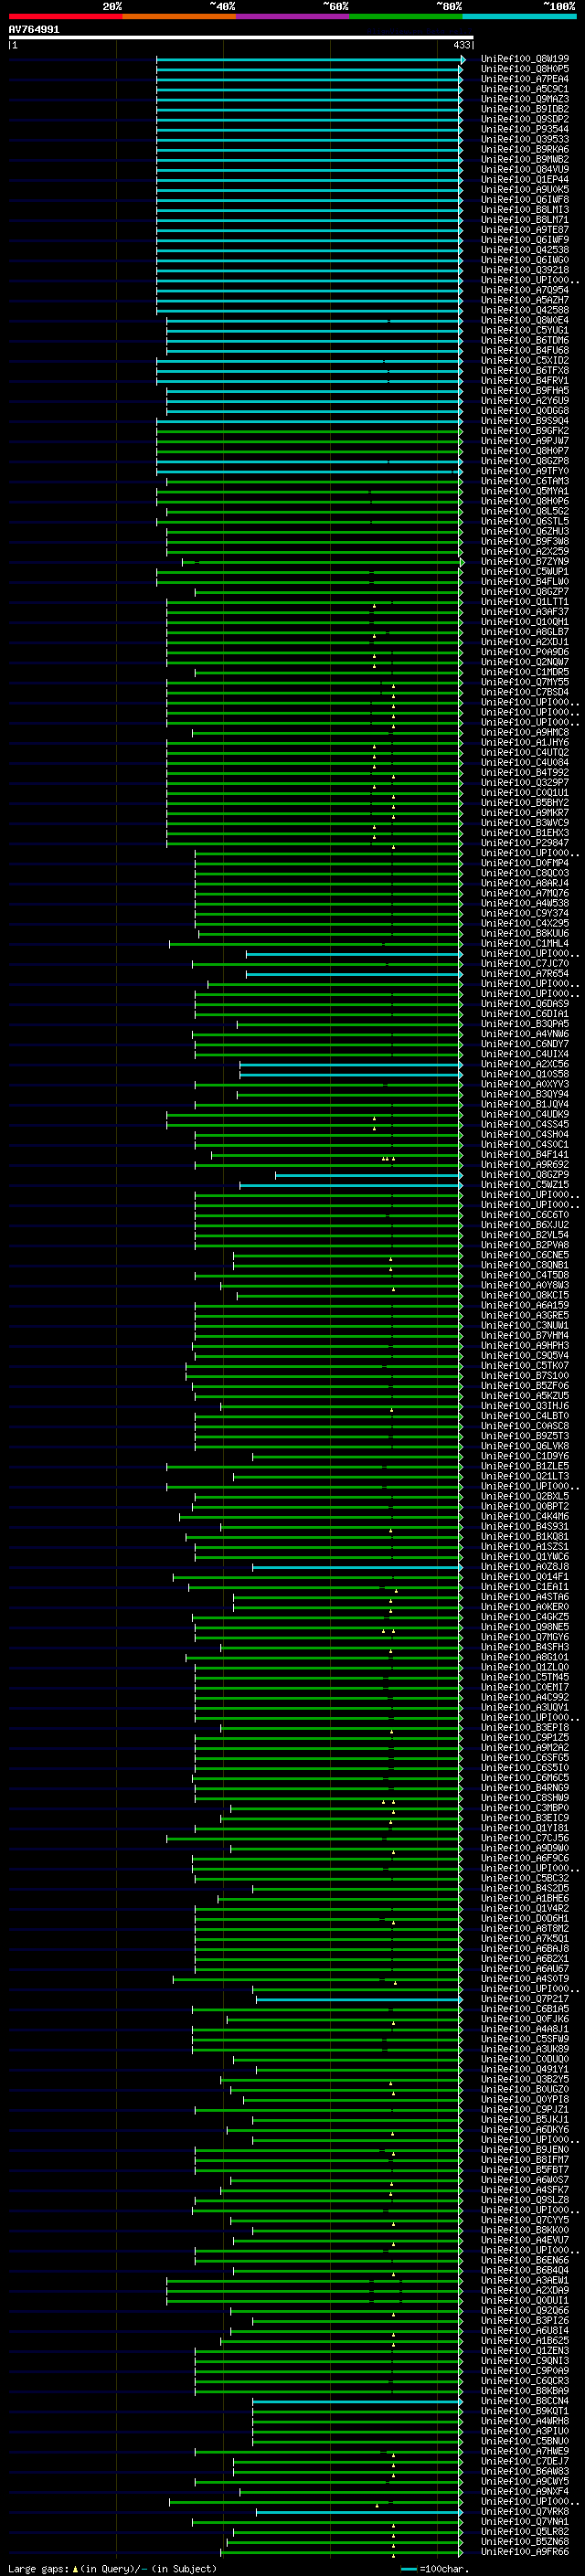The width and height of the screenshot is (585, 2576).
Task: Select hit UniRef100_Q39218
Action: pos(525,270)
